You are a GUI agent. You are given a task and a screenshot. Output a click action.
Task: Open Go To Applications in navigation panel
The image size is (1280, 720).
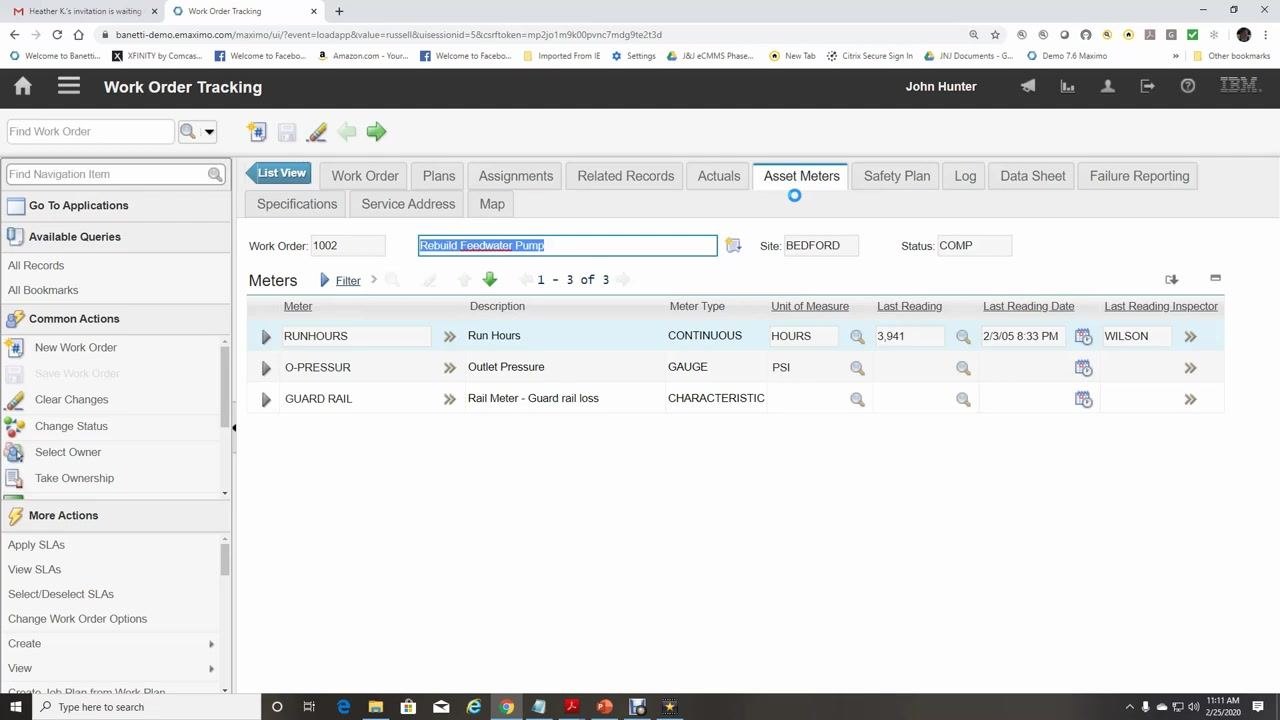coord(78,206)
